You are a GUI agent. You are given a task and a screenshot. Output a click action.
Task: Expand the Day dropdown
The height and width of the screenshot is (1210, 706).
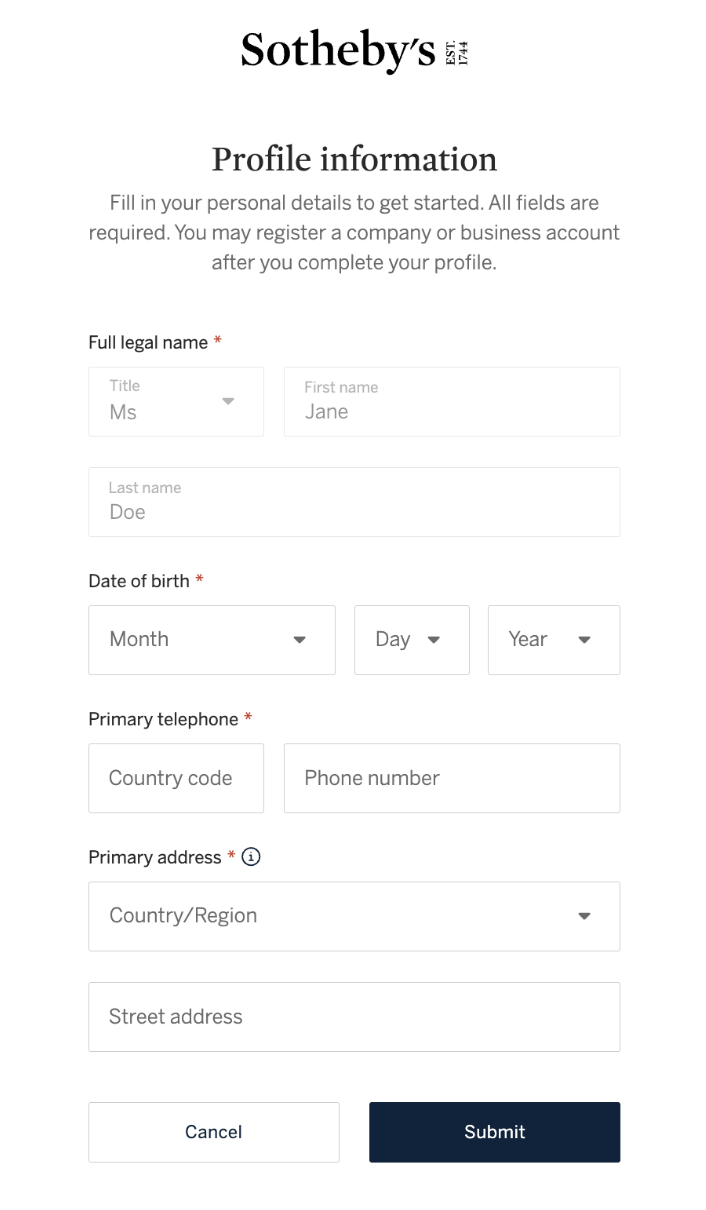click(x=411, y=640)
